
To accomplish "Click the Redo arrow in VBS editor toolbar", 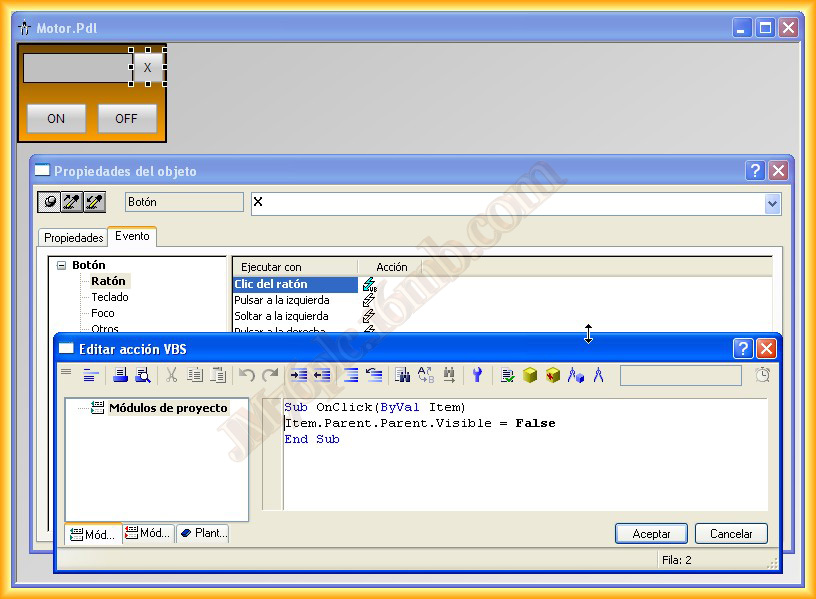I will pyautogui.click(x=270, y=375).
